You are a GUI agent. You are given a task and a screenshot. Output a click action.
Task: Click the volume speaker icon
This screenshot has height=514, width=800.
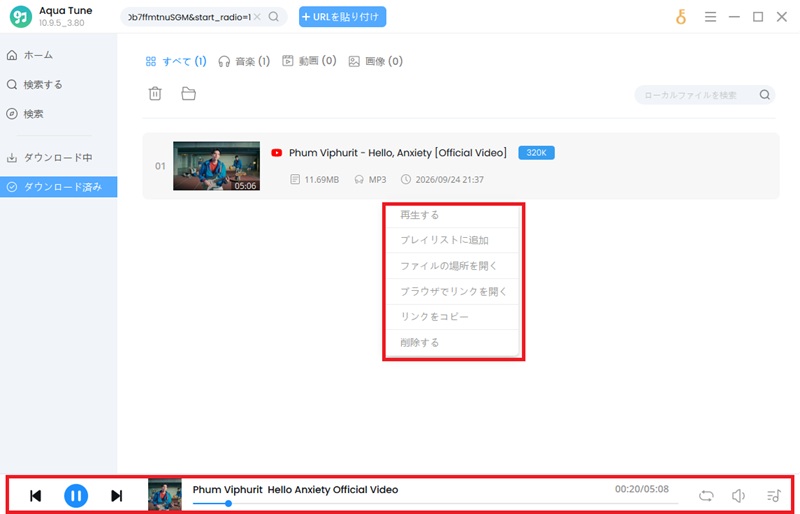(x=738, y=496)
